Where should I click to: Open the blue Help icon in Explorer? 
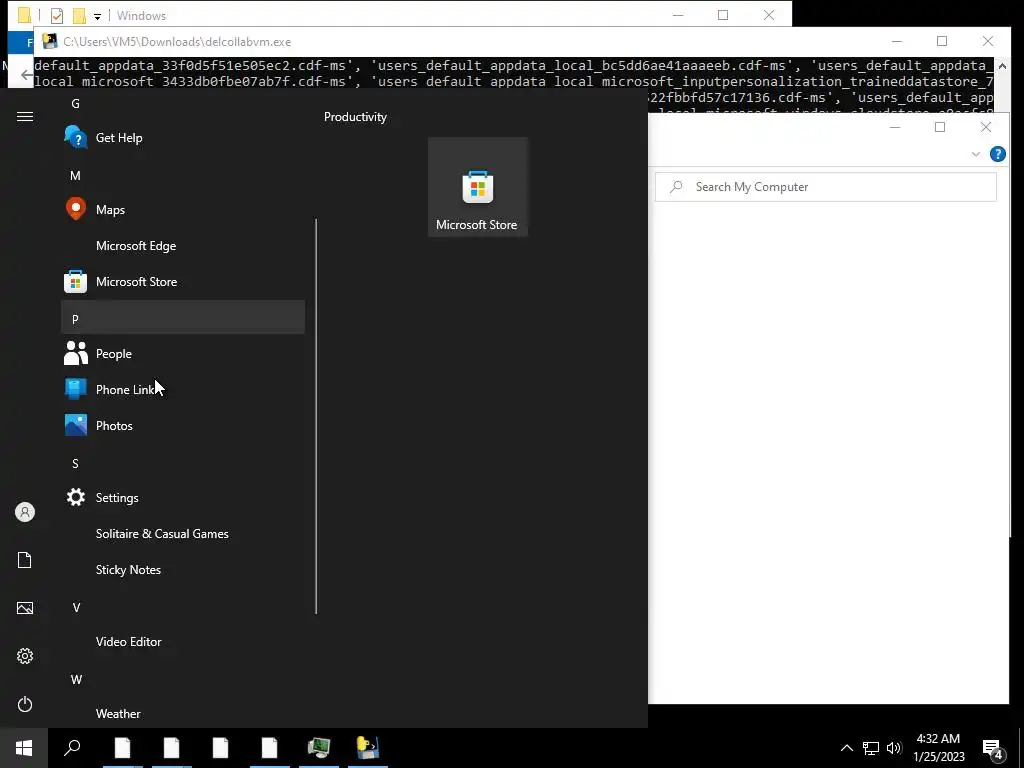click(x=997, y=154)
